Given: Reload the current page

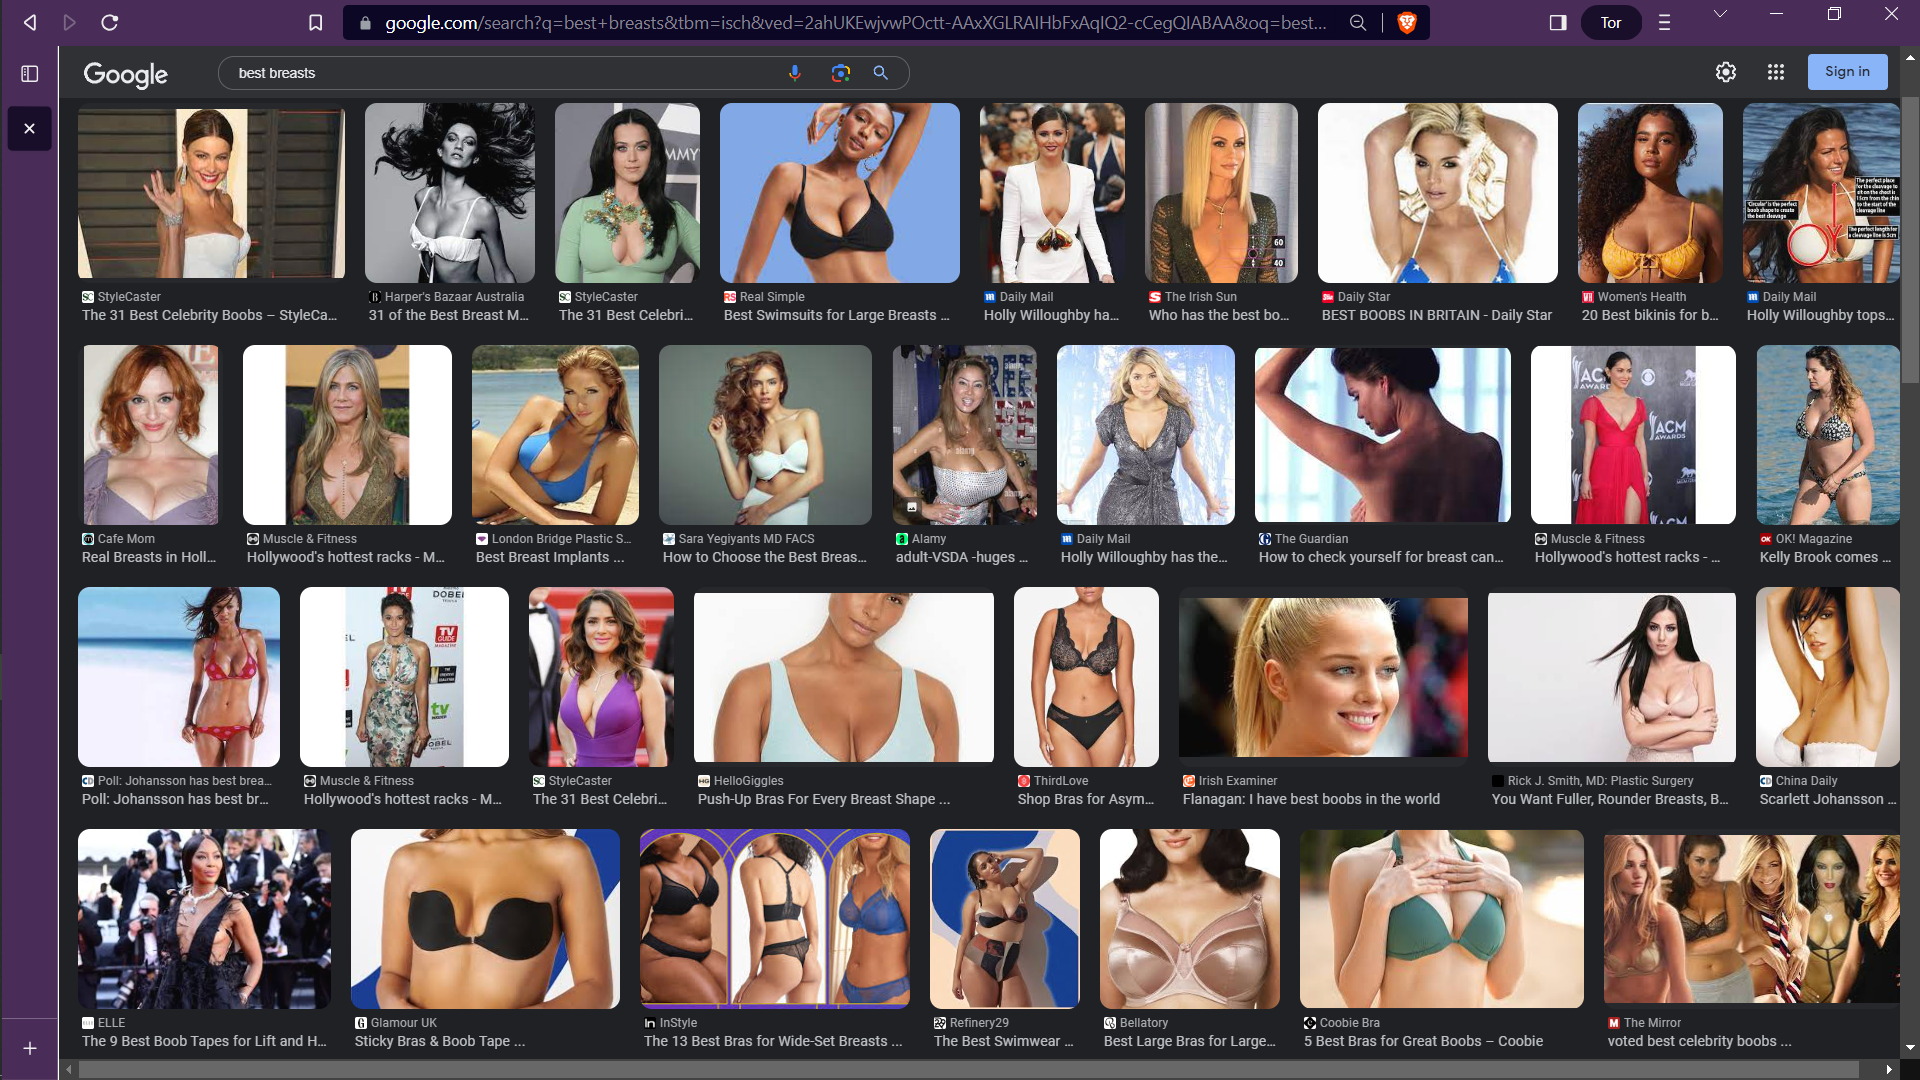Looking at the screenshot, I should click(110, 22).
